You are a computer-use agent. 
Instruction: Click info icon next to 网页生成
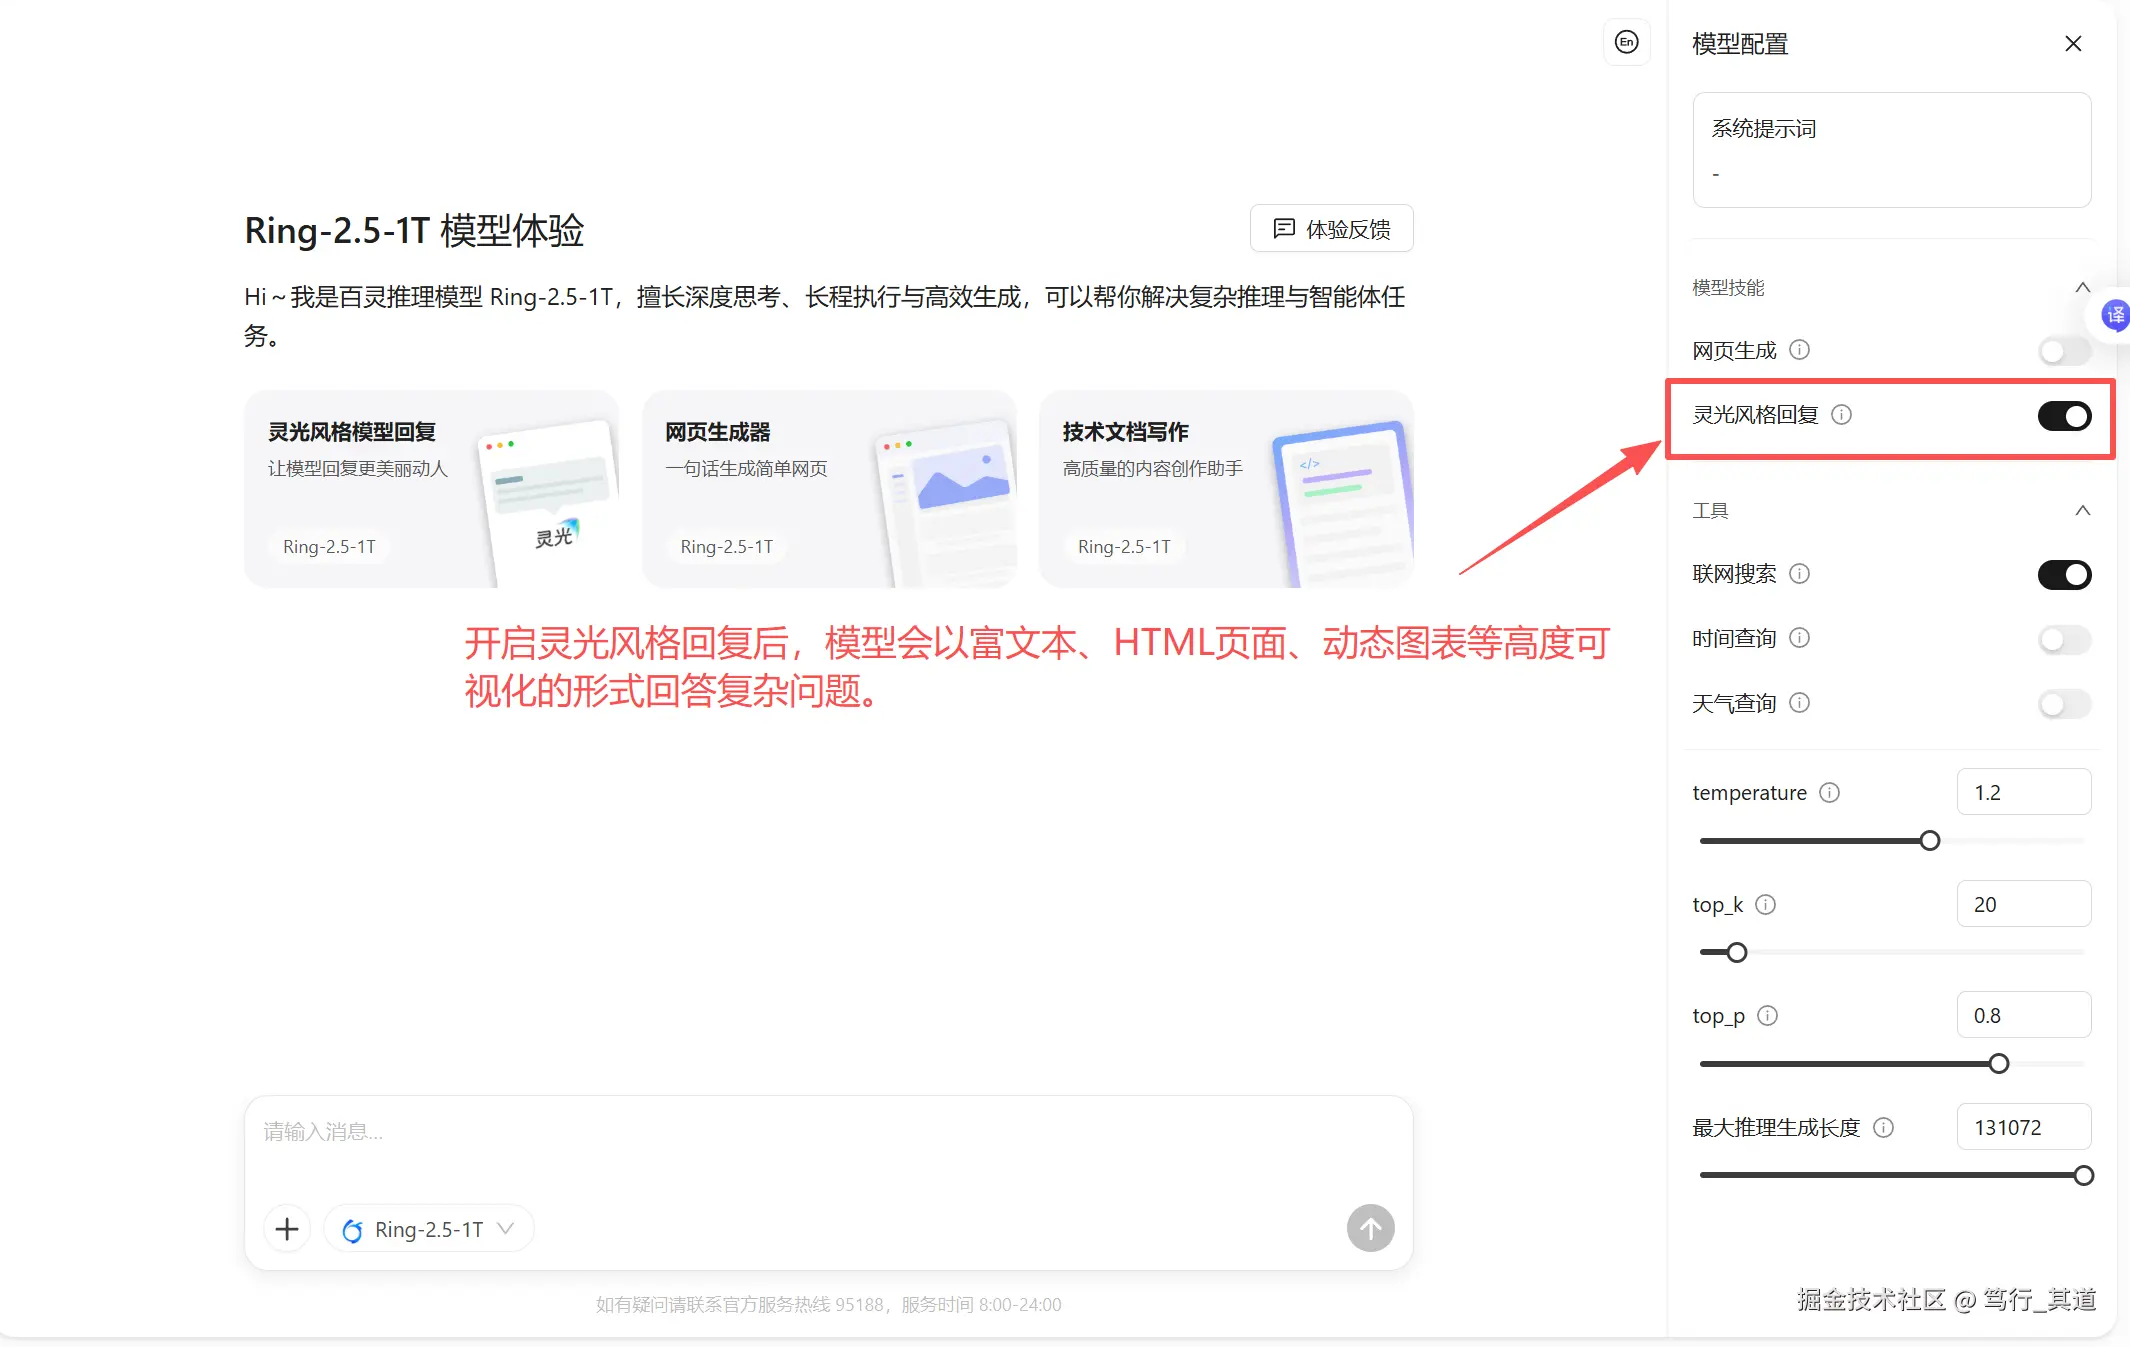[x=1799, y=350]
